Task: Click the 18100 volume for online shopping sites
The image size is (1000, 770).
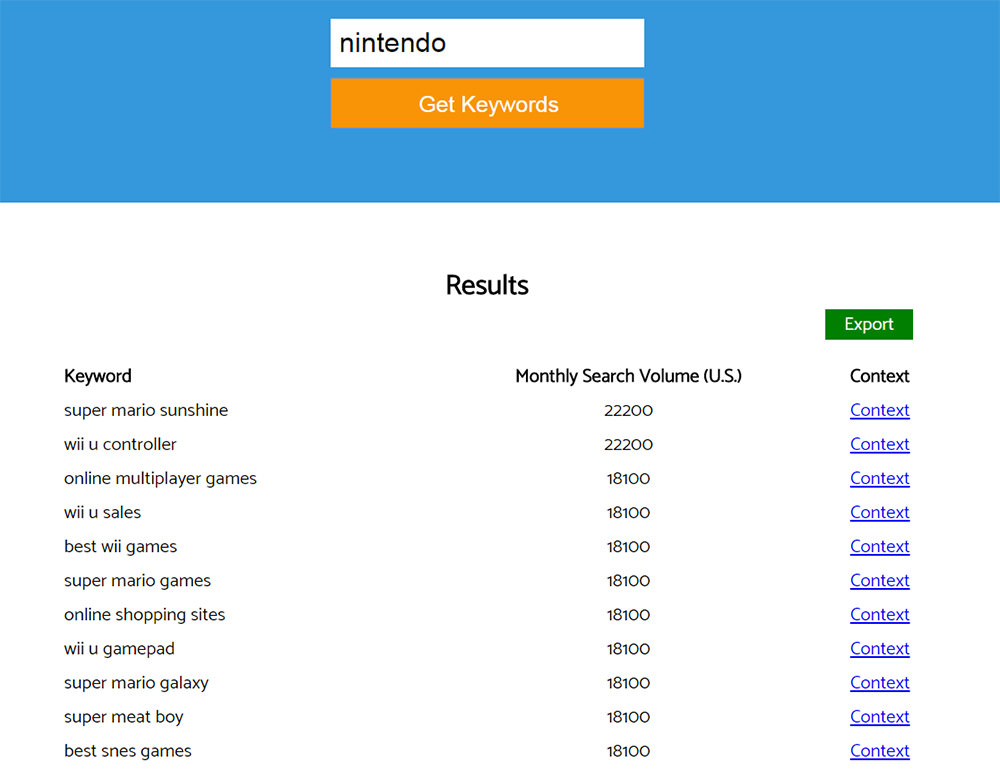Action: pyautogui.click(x=628, y=614)
